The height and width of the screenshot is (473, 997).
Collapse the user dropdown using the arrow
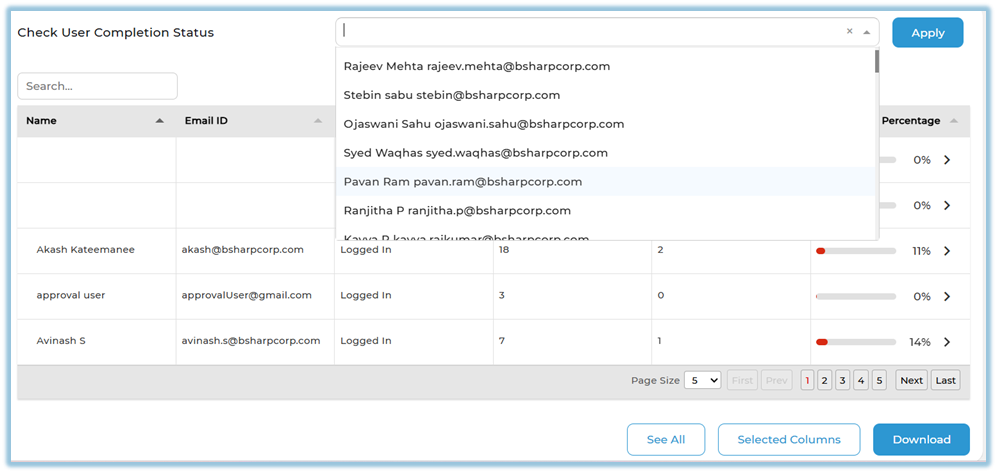(x=866, y=32)
